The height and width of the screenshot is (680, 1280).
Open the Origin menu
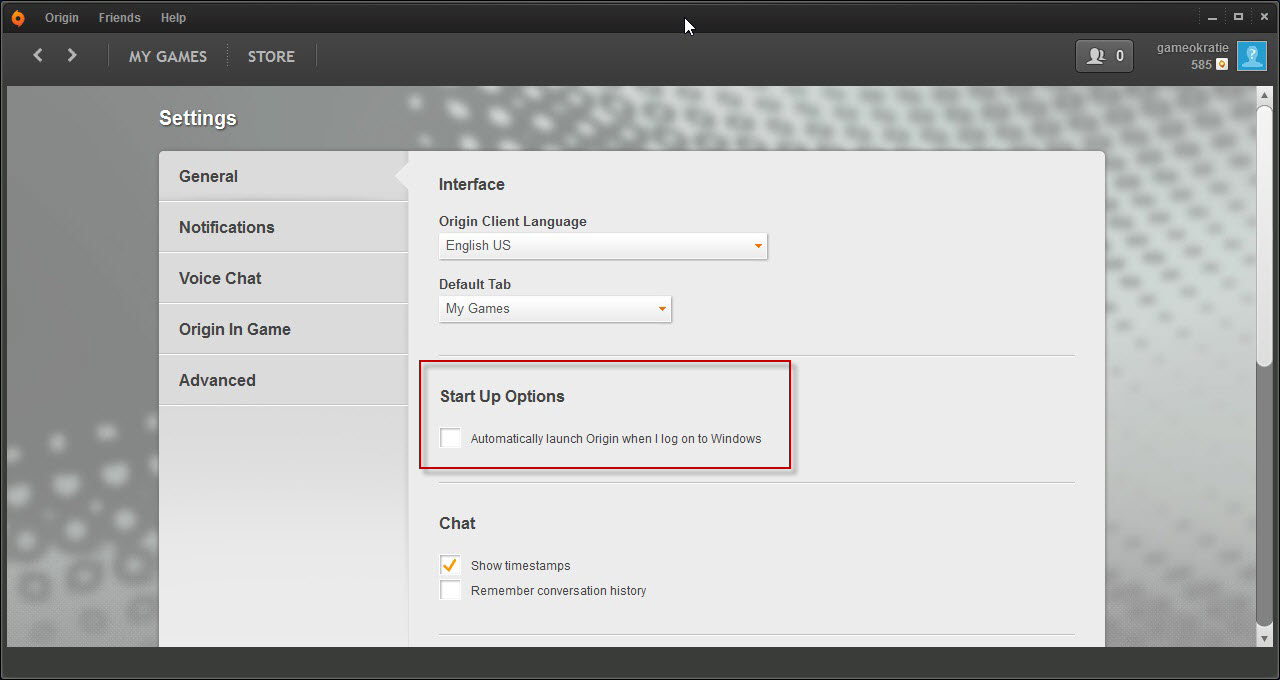tap(62, 18)
